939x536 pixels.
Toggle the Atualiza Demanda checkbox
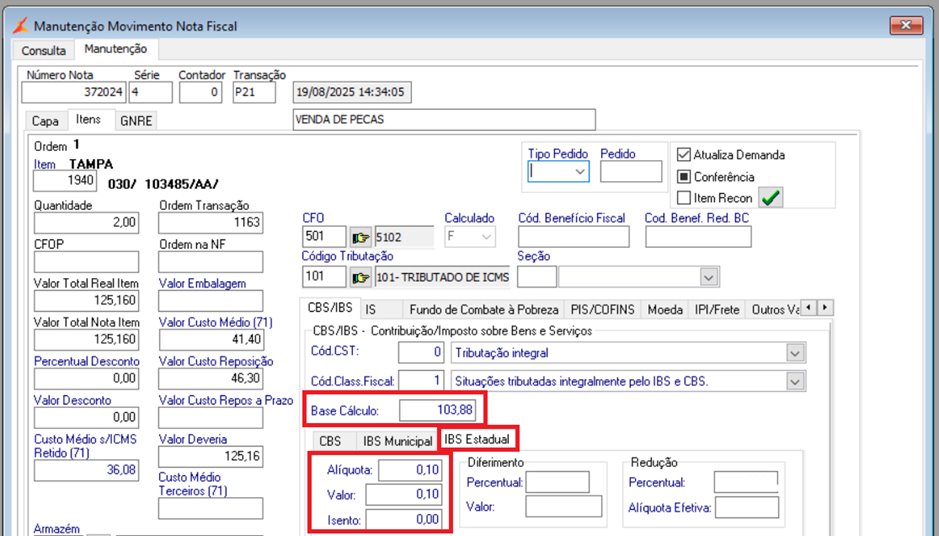tap(683, 155)
